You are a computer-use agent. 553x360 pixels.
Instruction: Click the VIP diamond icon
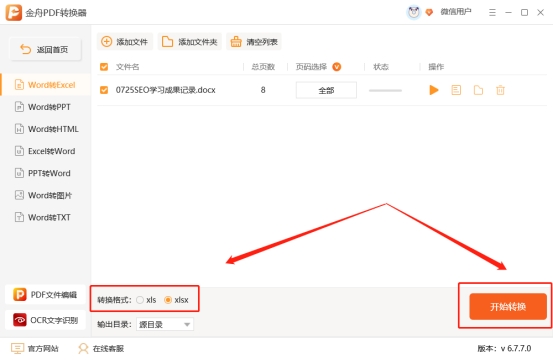pyautogui.click(x=429, y=13)
